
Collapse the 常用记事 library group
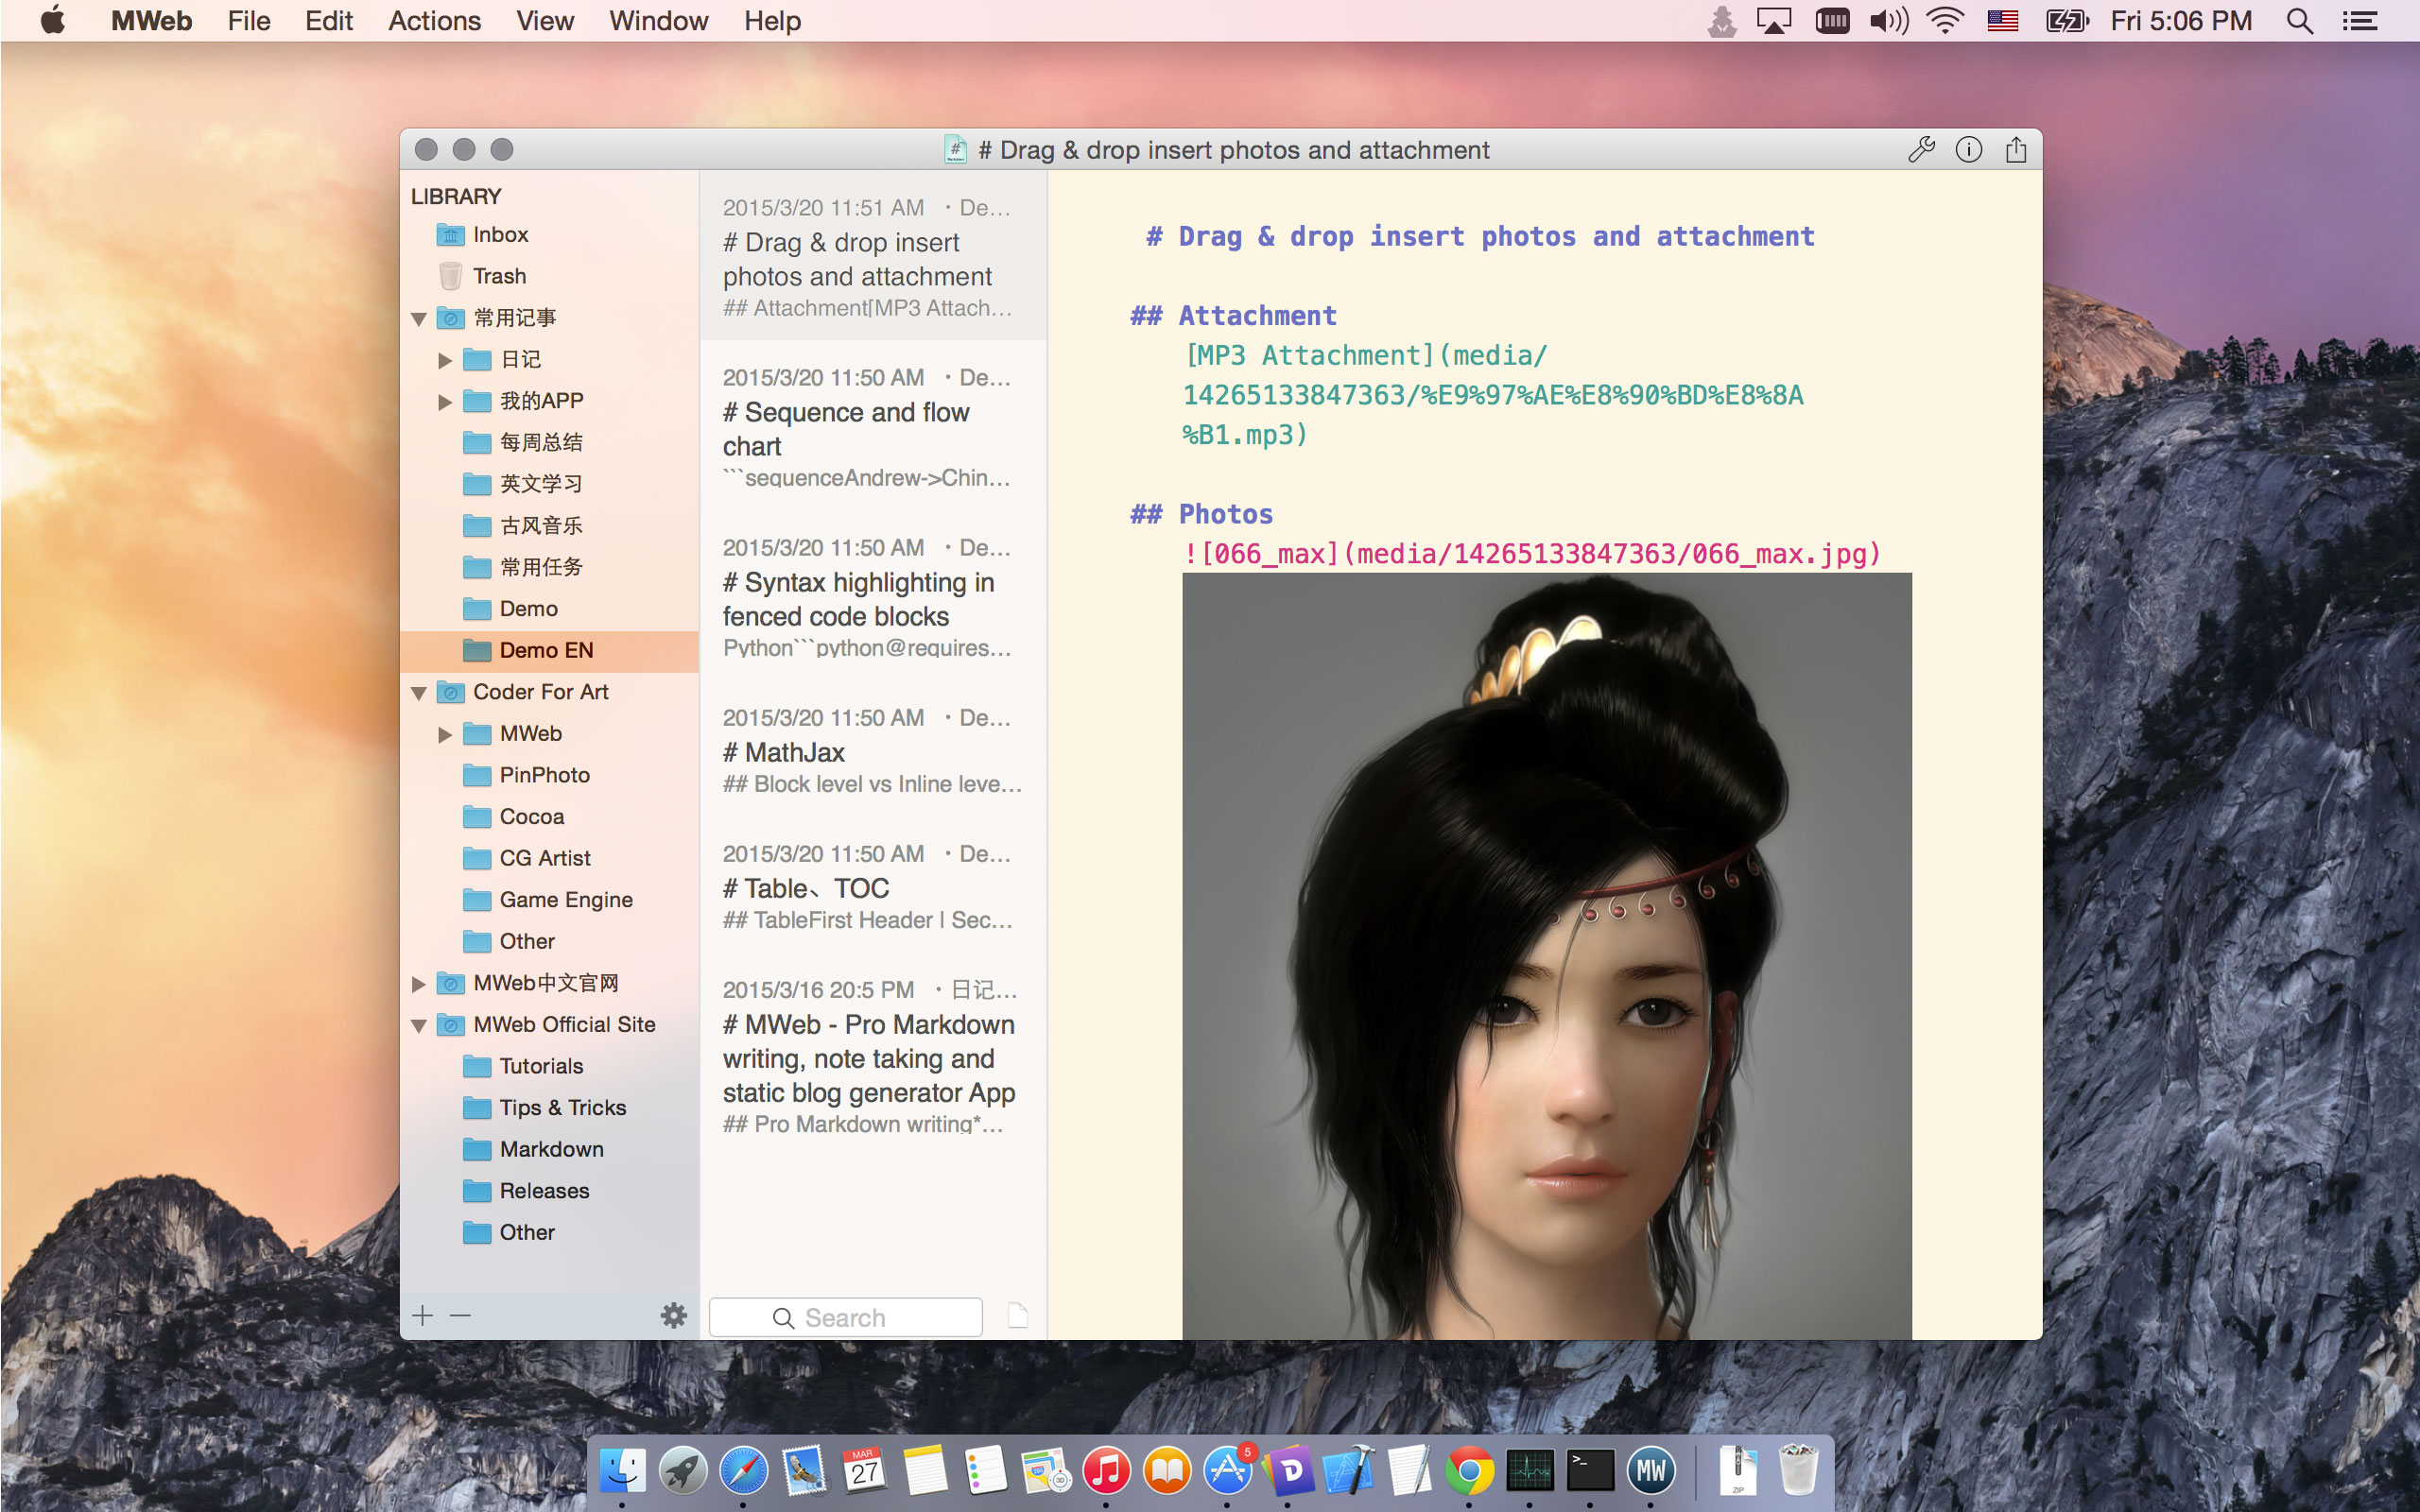click(419, 319)
